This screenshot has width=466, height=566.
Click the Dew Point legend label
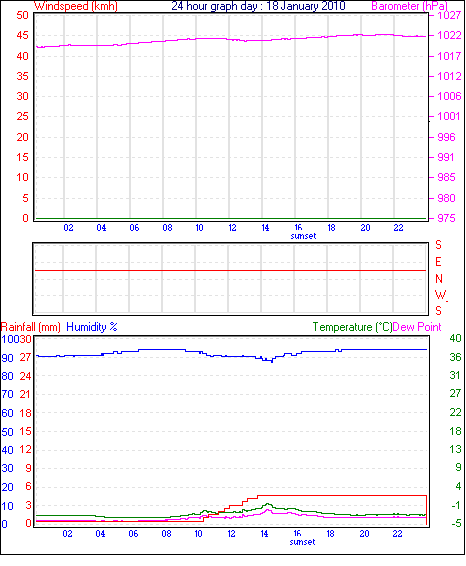pyautogui.click(x=417, y=327)
